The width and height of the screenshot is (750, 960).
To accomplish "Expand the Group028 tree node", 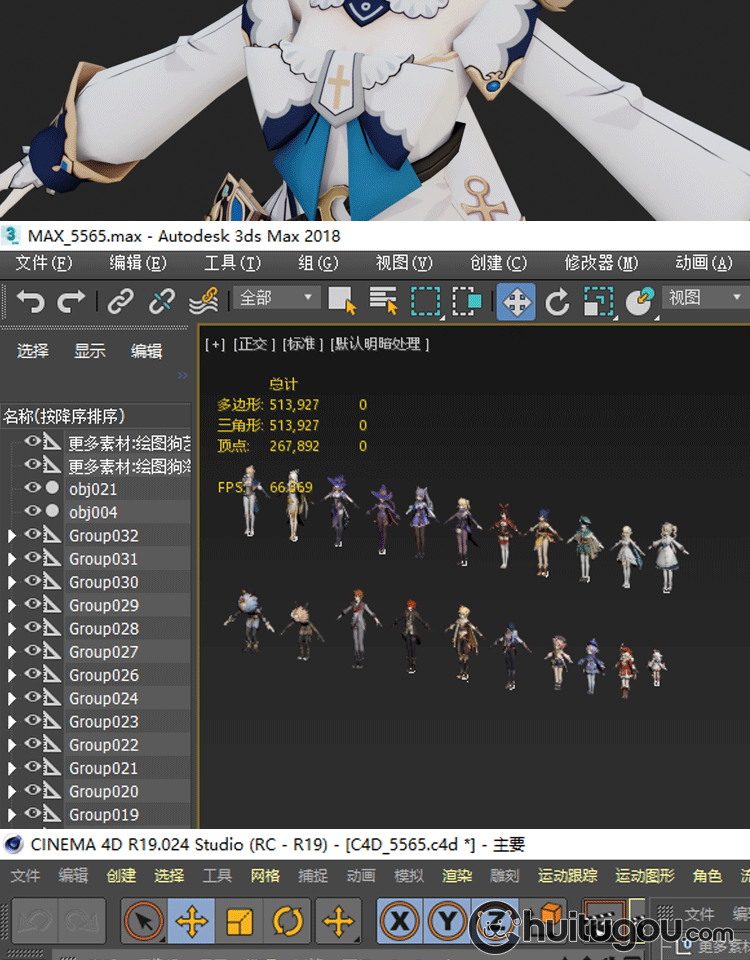I will tap(11, 629).
